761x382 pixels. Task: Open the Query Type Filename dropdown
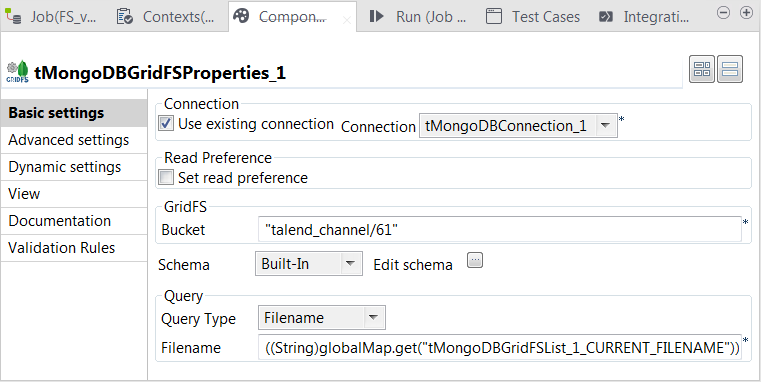pos(322,318)
